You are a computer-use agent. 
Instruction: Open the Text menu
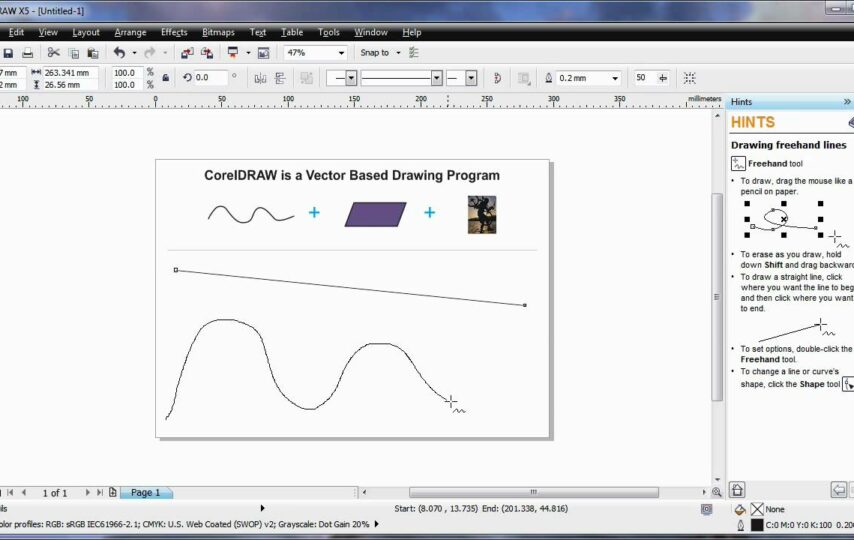(258, 32)
